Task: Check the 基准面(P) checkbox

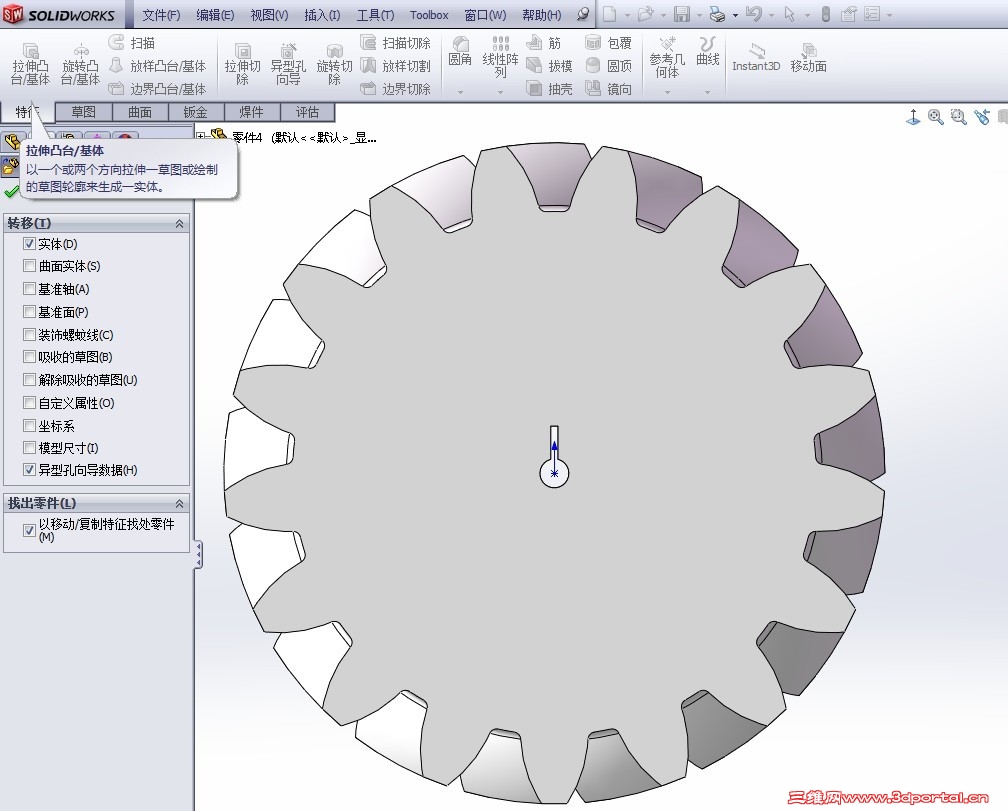Action: (29, 312)
